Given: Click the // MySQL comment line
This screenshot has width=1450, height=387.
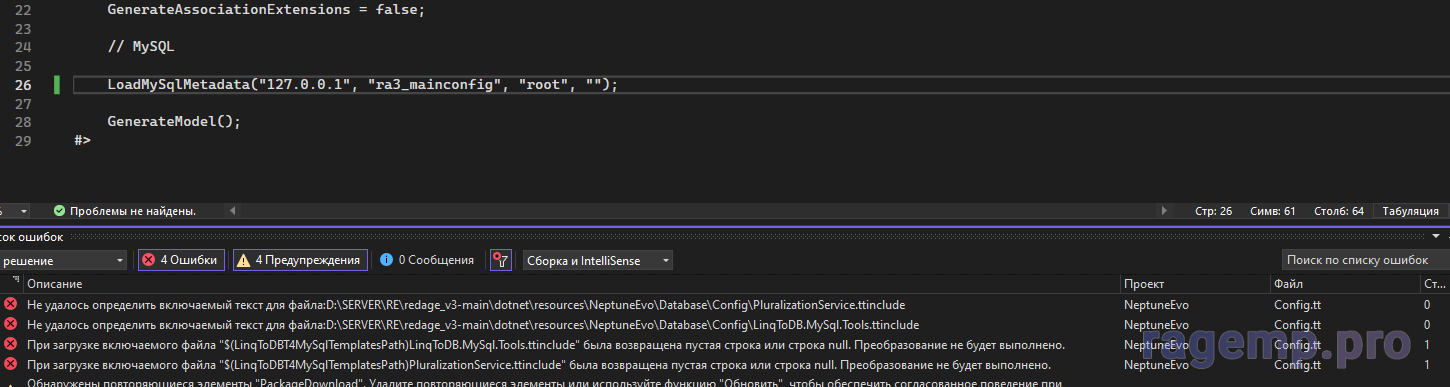Looking at the screenshot, I should click(141, 47).
